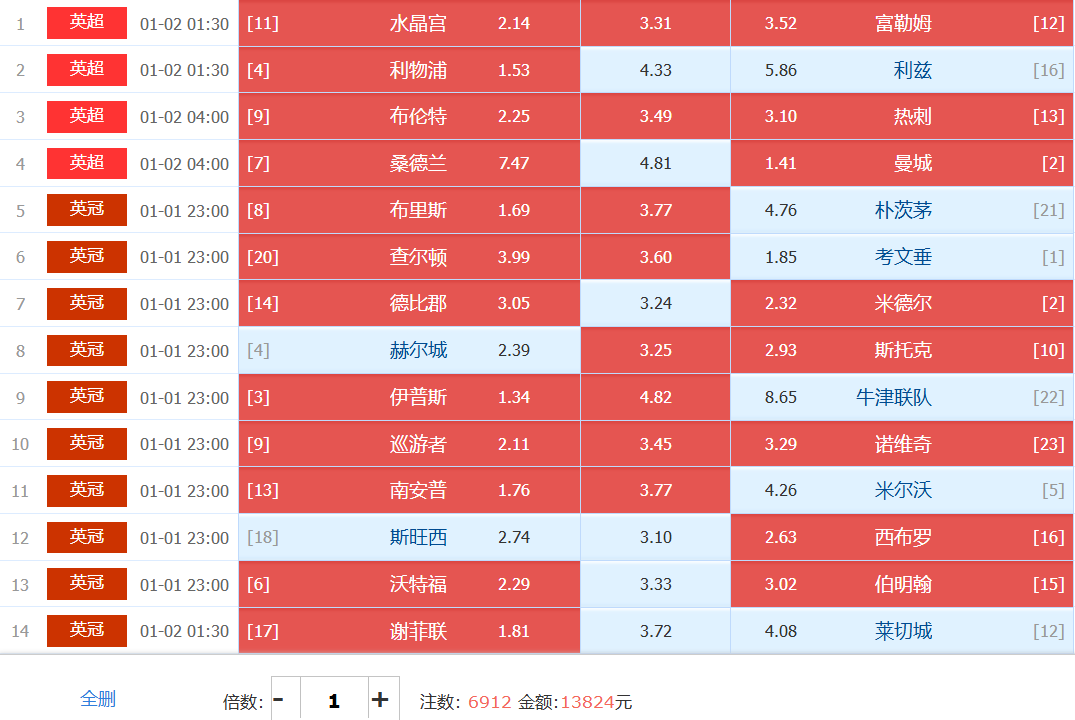Screen dimensions: 1075x720
Task: Click the 全删 delete-all link
Action: click(x=98, y=699)
